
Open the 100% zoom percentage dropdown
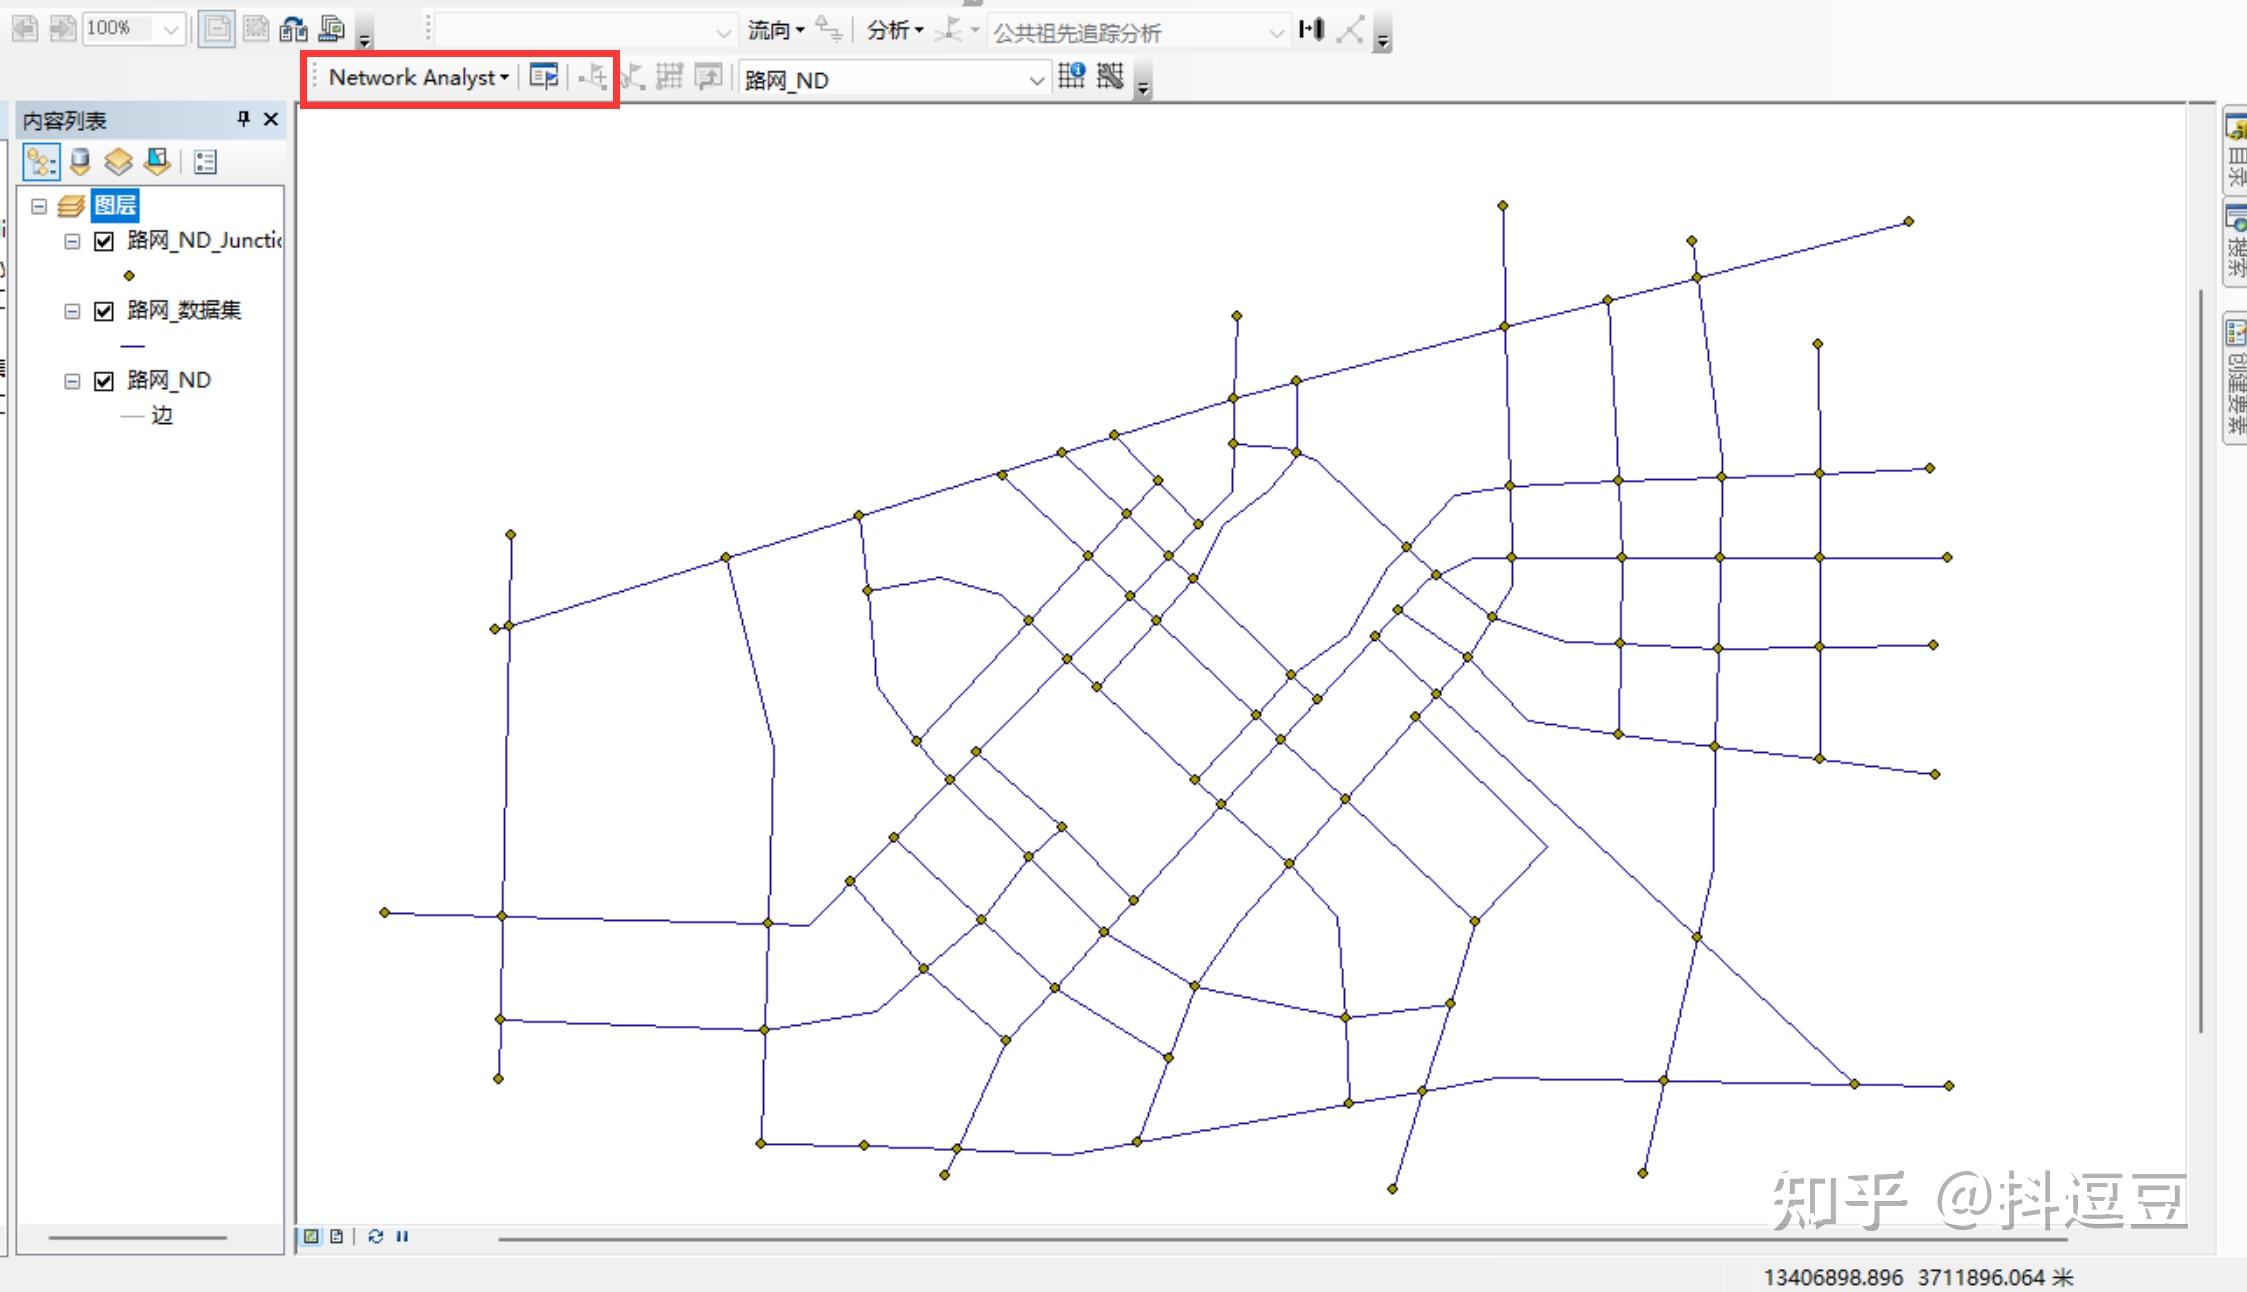coord(171,30)
